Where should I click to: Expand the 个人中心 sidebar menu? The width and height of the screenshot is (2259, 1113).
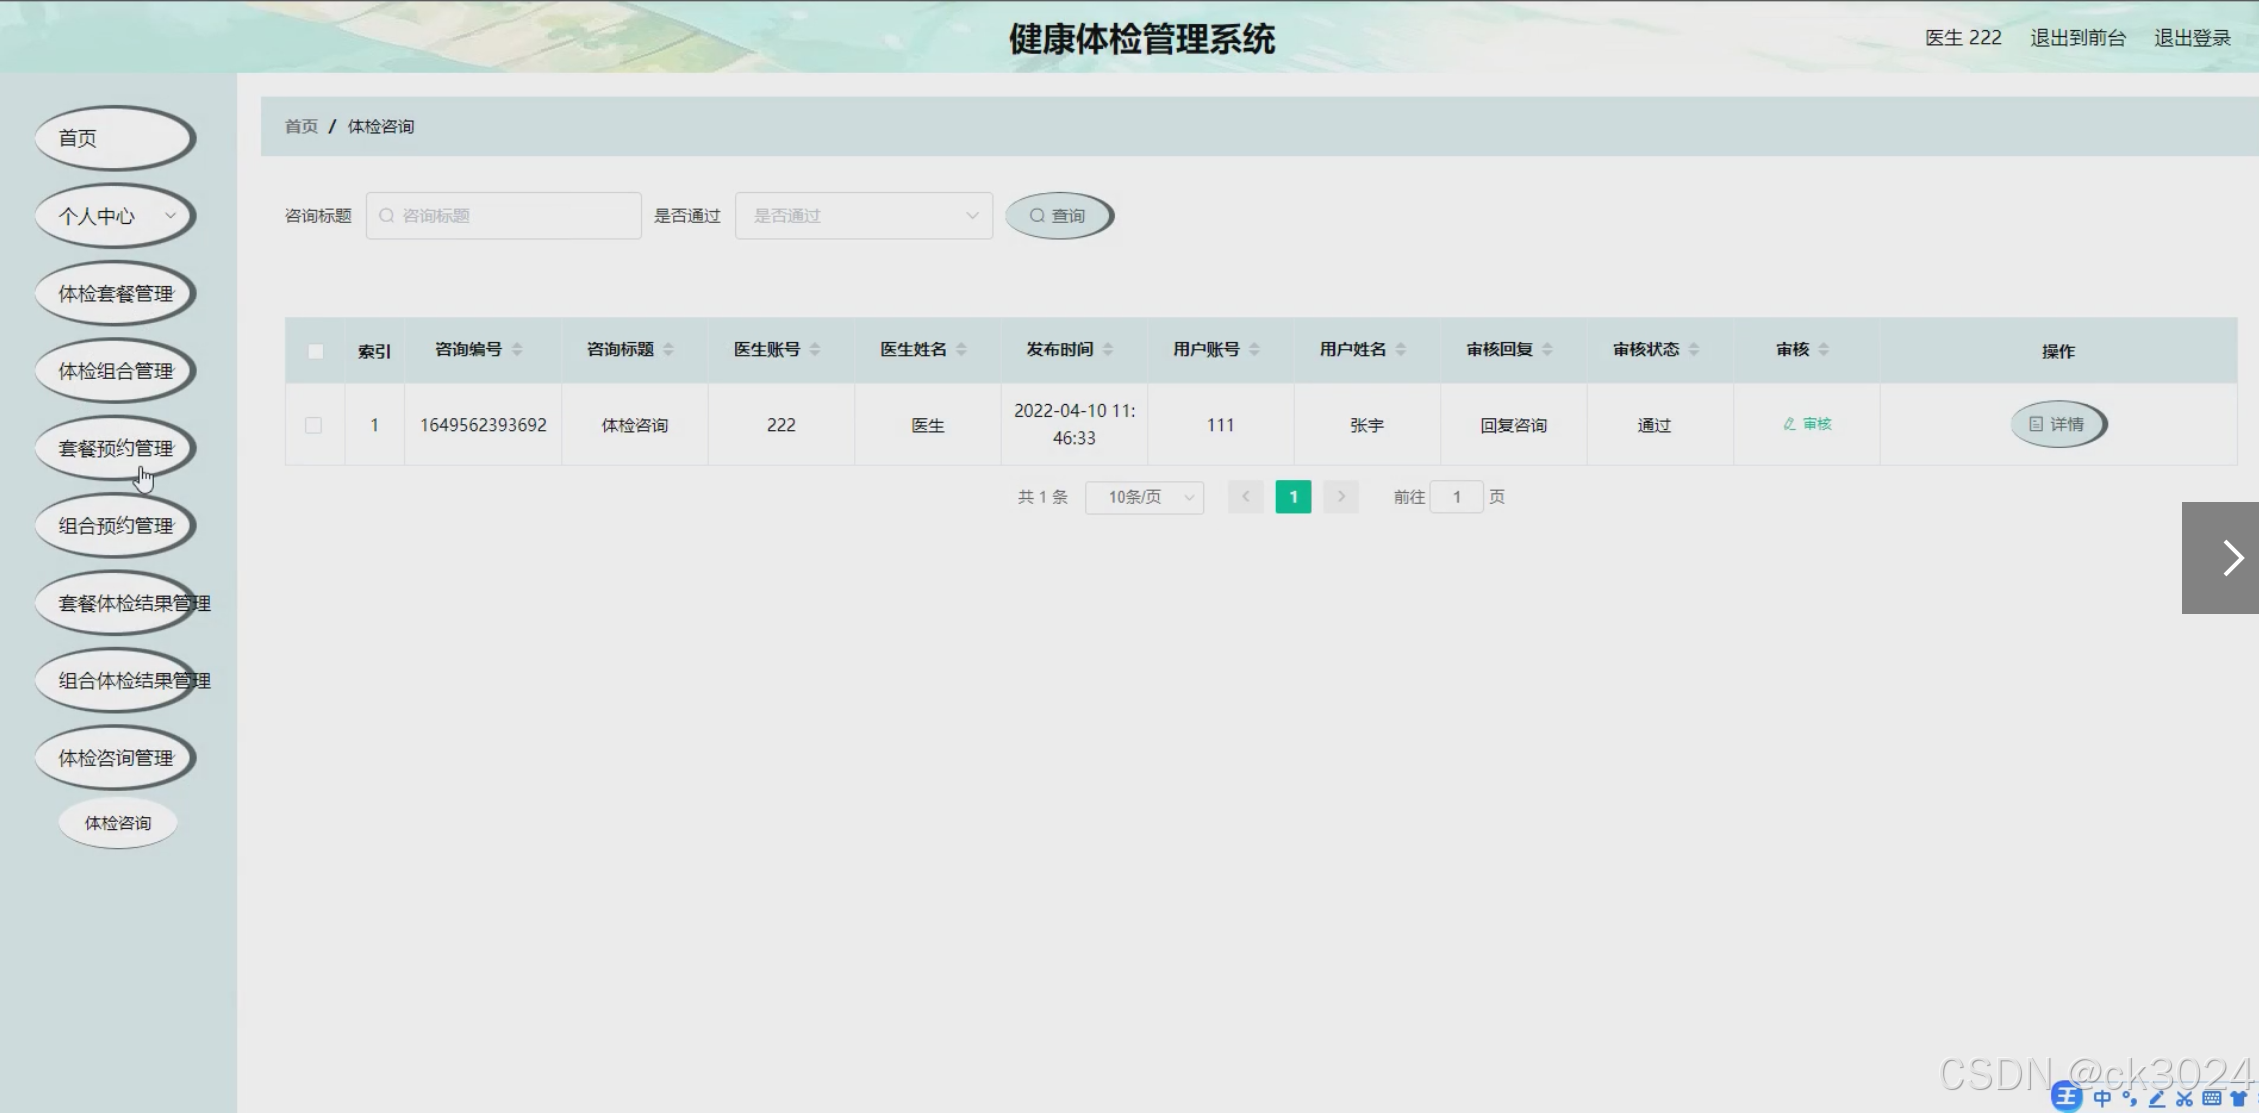click(115, 216)
